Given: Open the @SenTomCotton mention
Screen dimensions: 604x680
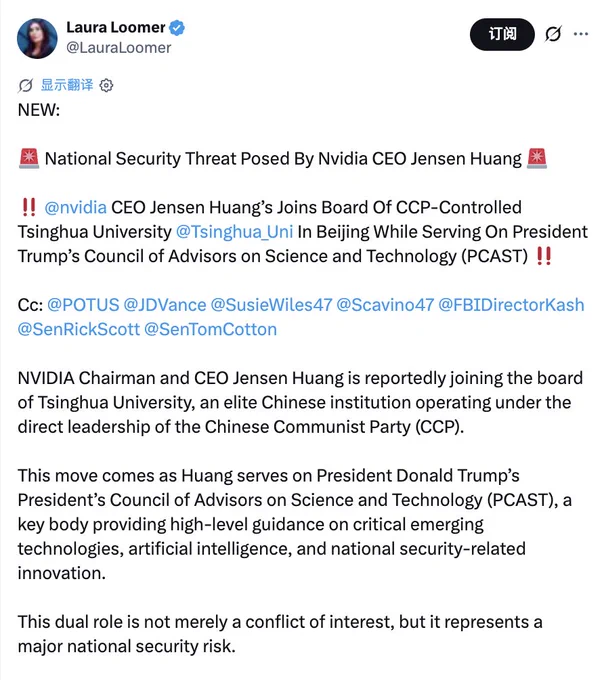Looking at the screenshot, I should pyautogui.click(x=210, y=330).
